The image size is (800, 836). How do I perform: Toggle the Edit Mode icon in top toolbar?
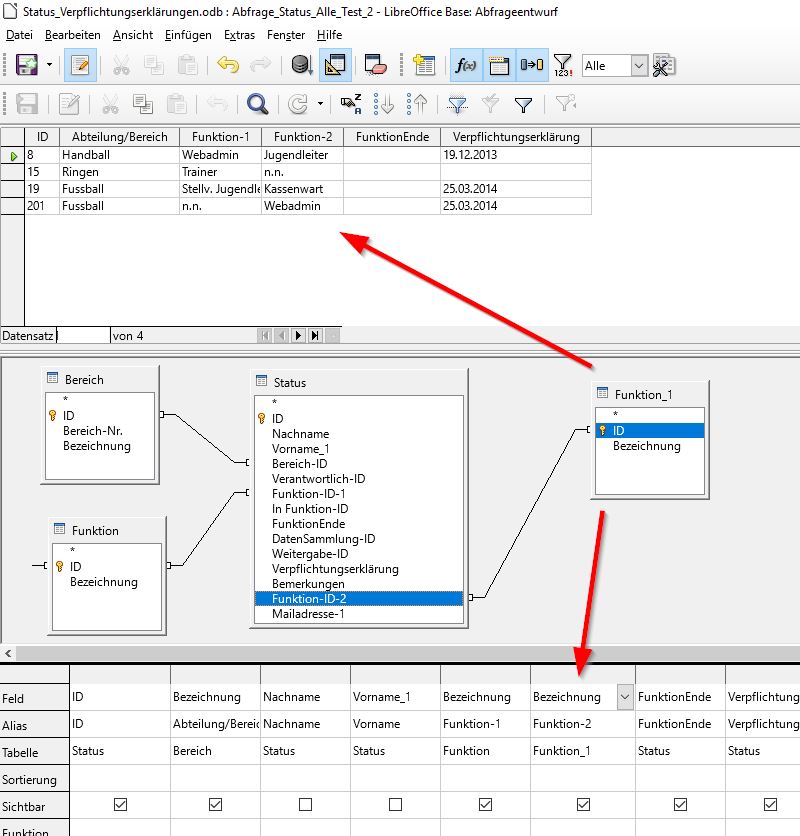click(x=80, y=65)
